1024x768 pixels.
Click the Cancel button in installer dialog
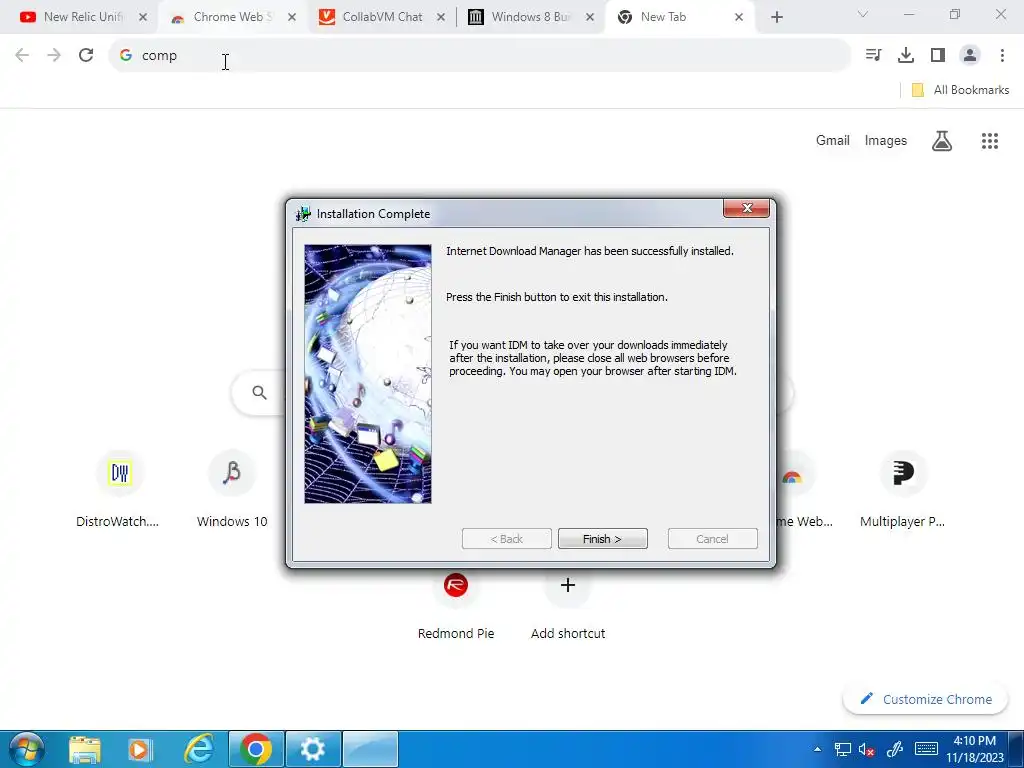pyautogui.click(x=712, y=539)
